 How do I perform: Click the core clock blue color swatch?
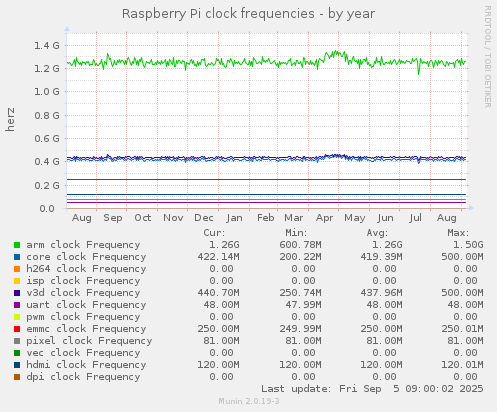(x=17, y=257)
